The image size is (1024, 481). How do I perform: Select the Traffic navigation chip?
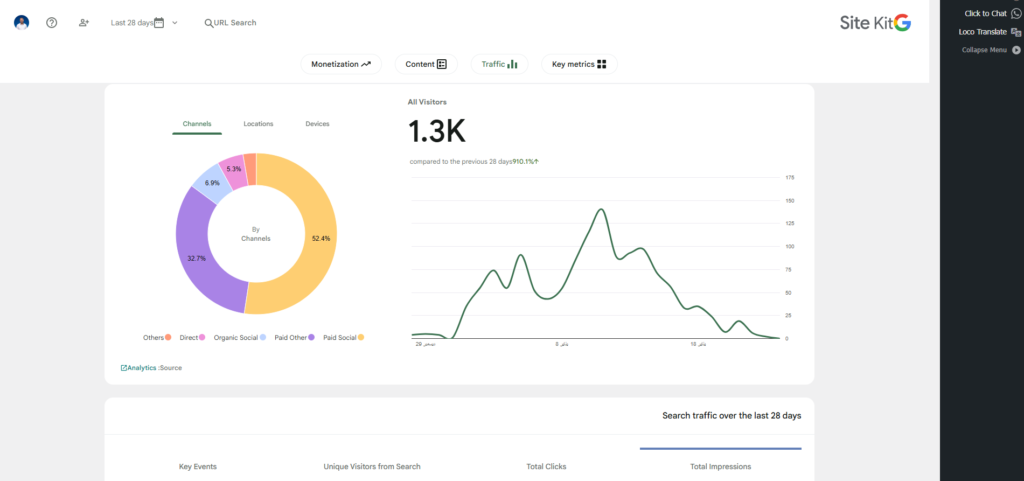click(x=499, y=64)
